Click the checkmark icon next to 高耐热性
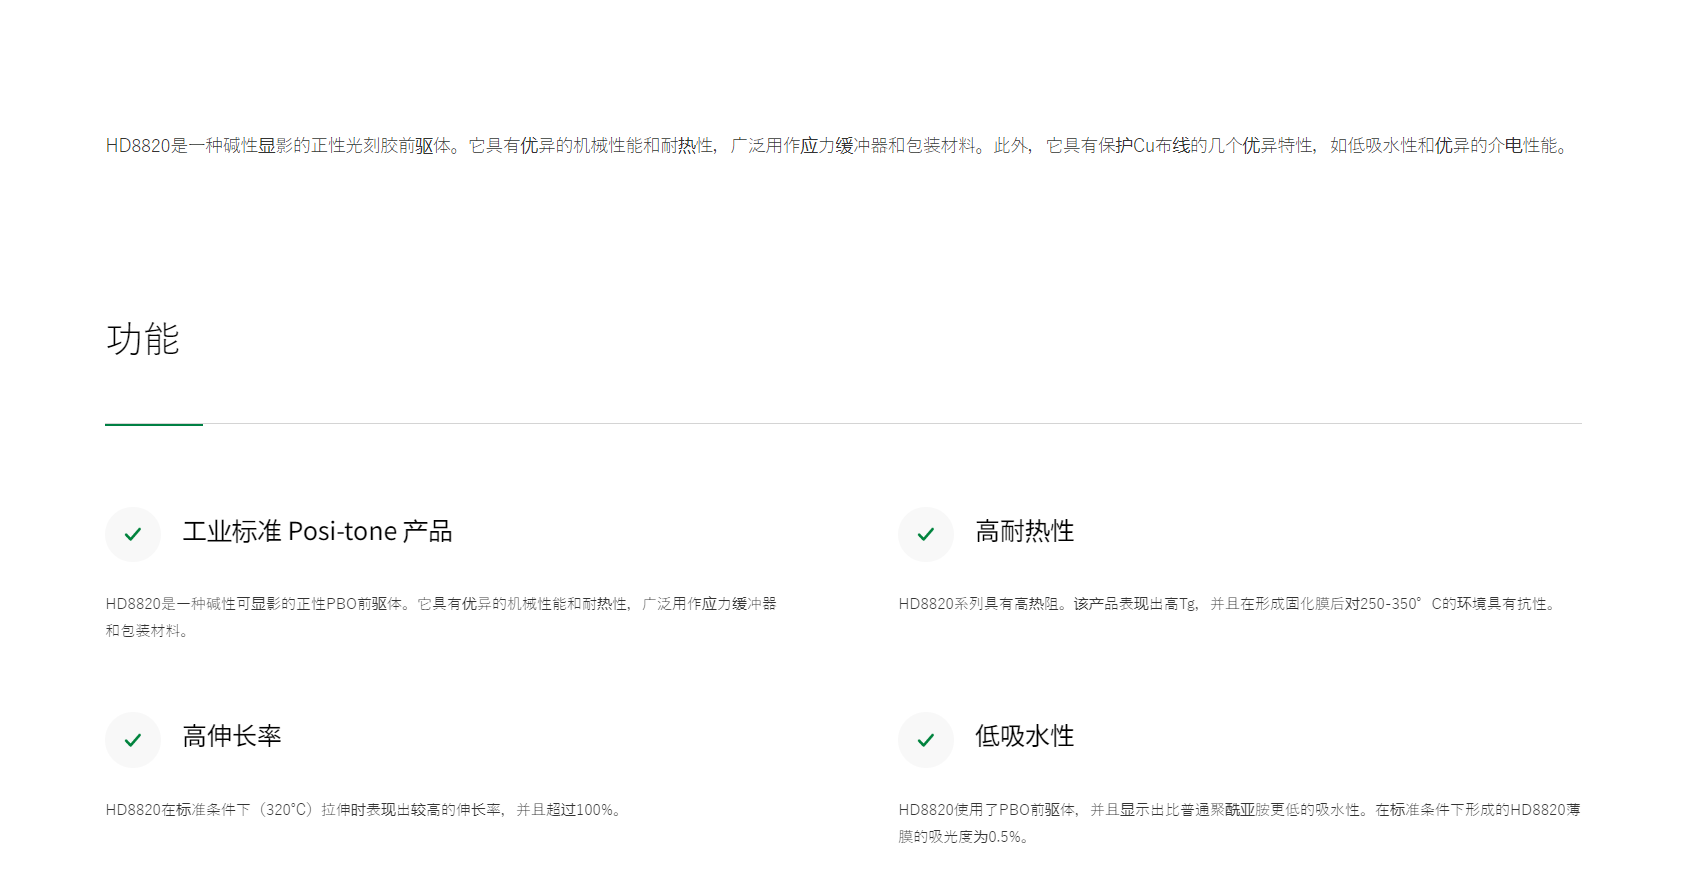Screen dimensions: 1688x887 point(926,535)
